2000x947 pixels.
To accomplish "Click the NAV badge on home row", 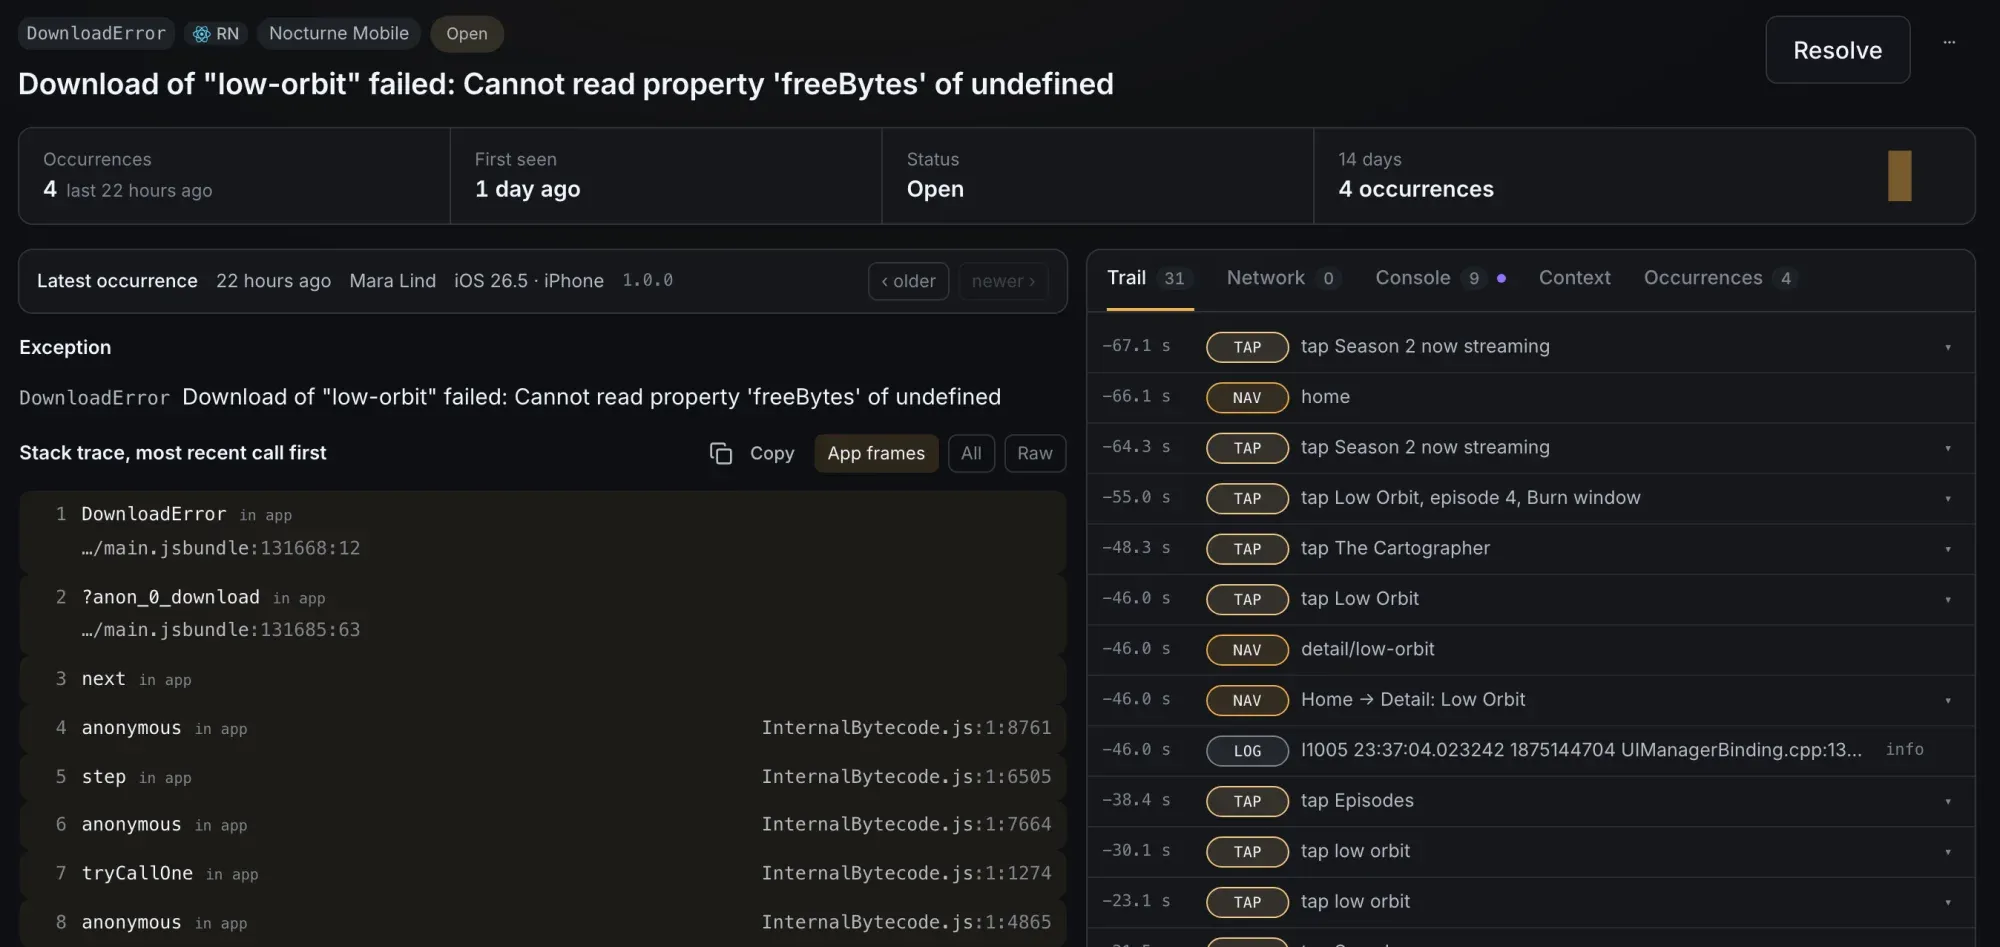I will 1247,398.
